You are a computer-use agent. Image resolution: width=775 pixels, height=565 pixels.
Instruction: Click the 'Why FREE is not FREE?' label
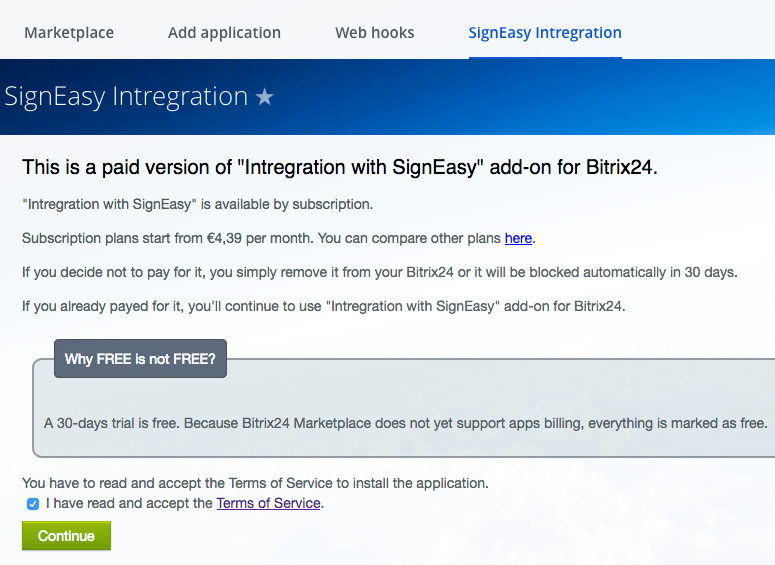tap(140, 358)
